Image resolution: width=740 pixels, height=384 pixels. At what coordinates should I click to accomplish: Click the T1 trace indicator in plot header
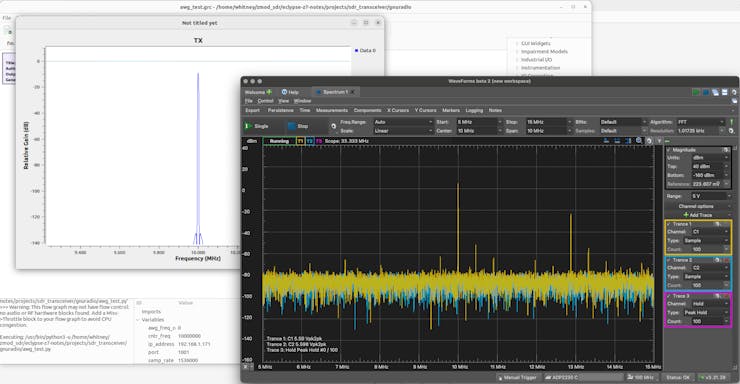300,141
